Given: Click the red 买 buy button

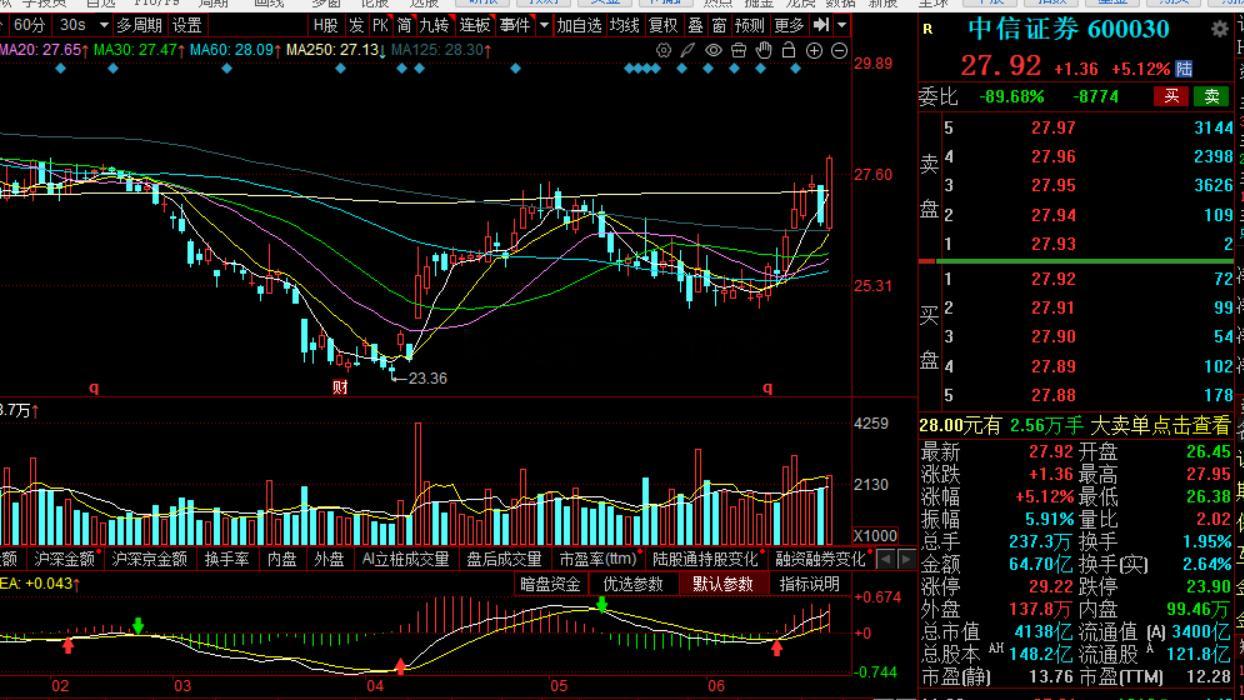Looking at the screenshot, I should point(1171,96).
